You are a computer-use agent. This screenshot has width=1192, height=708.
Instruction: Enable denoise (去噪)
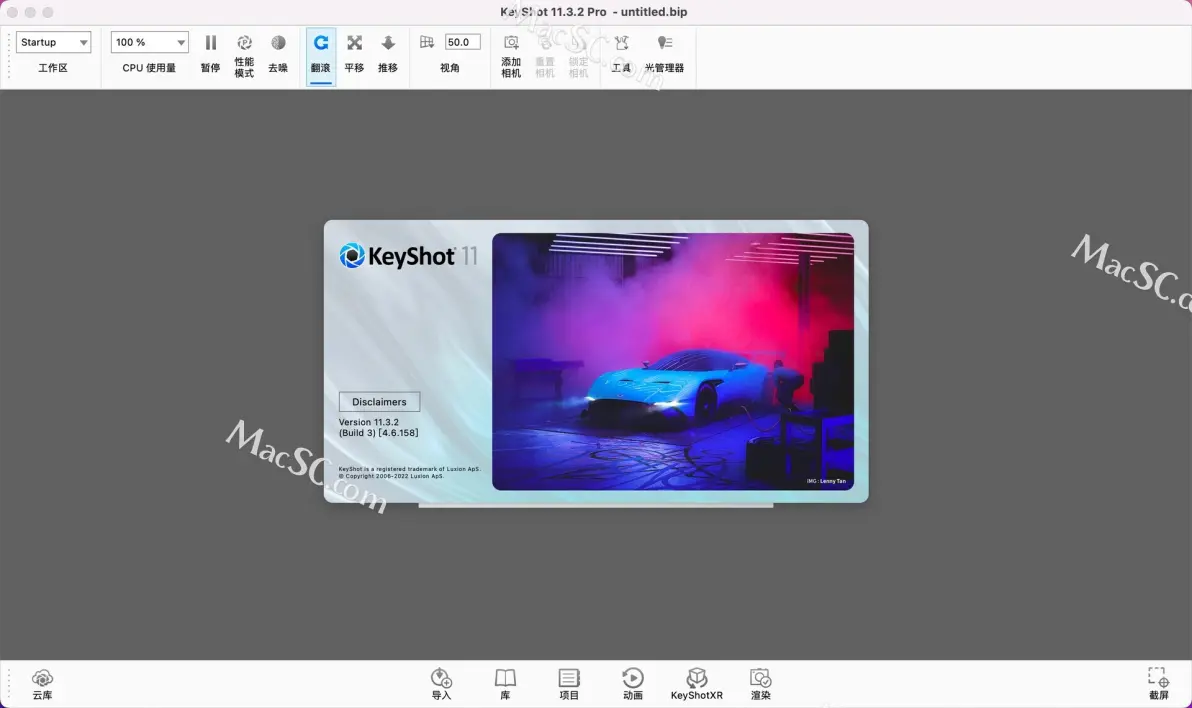(x=278, y=52)
